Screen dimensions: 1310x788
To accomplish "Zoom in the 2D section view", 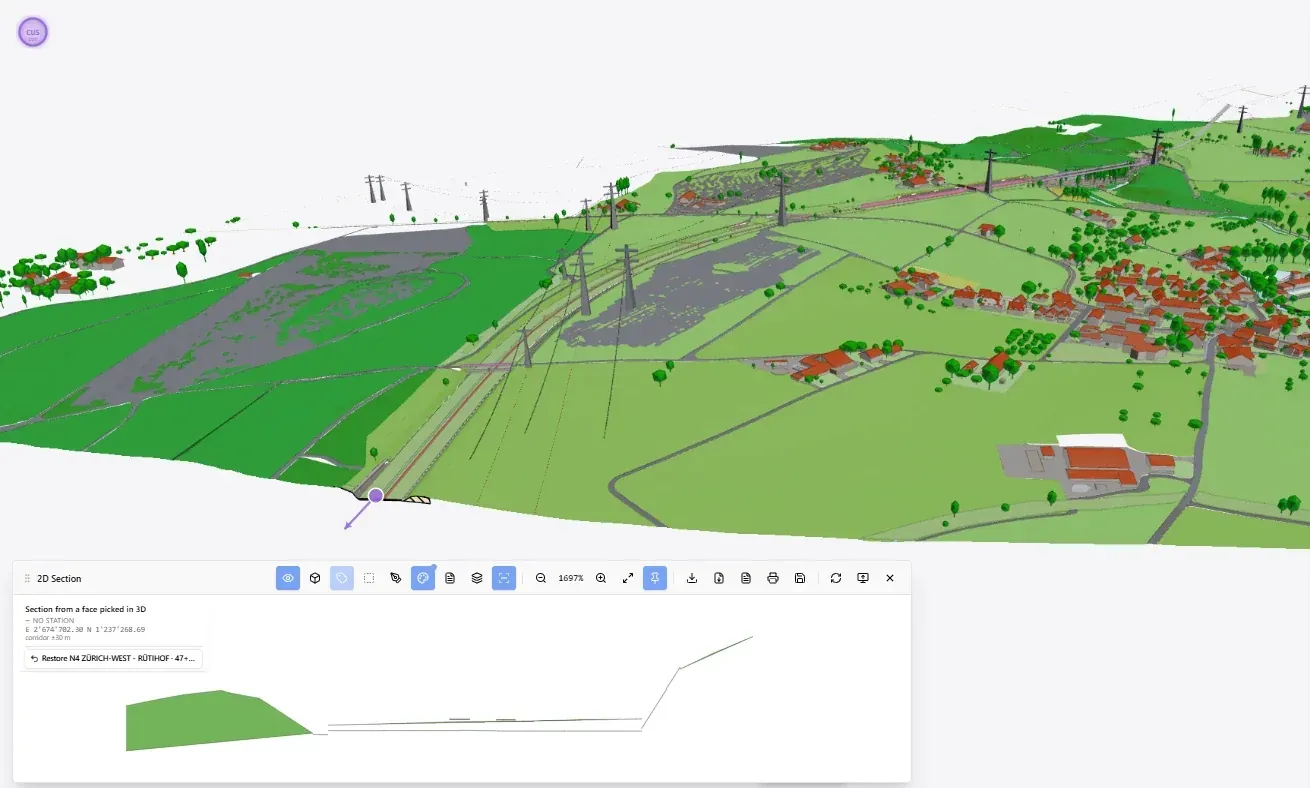I will (x=601, y=578).
